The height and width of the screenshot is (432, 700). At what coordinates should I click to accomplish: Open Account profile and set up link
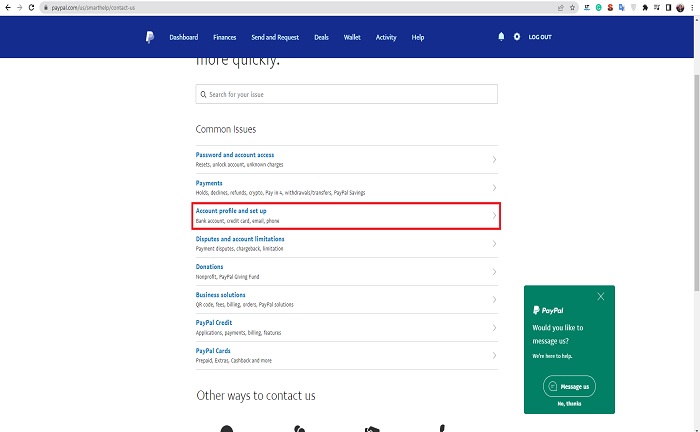tap(231, 211)
